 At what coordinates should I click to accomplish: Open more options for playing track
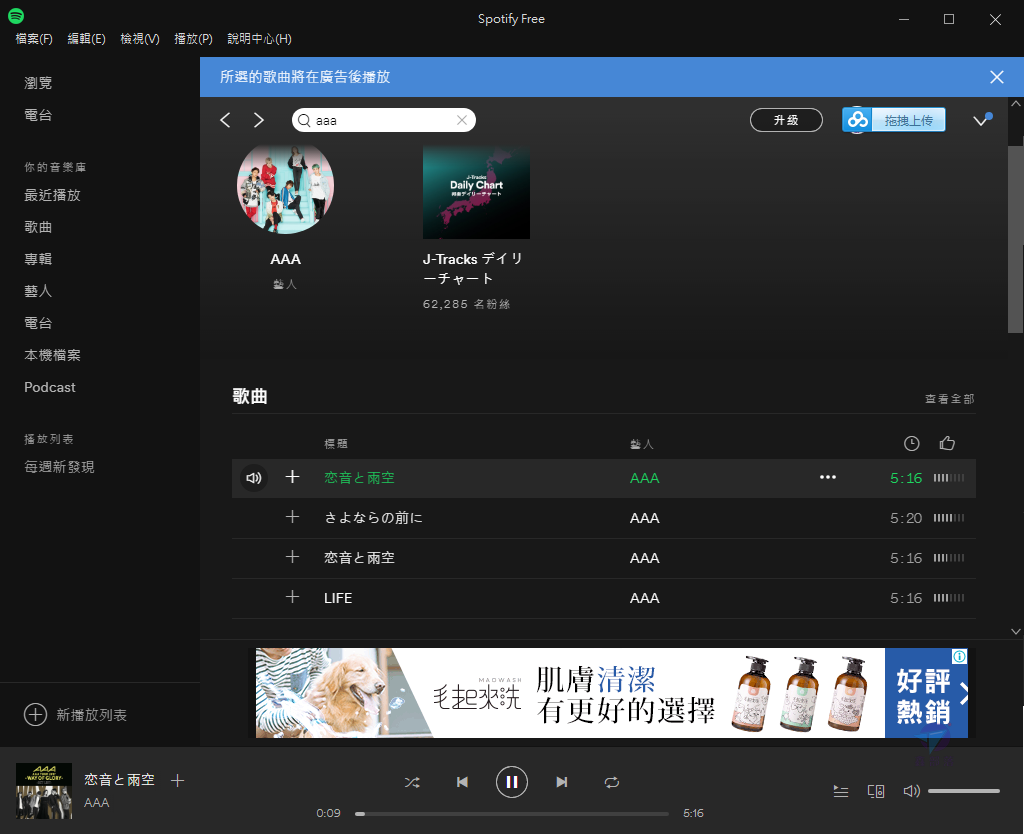(828, 477)
